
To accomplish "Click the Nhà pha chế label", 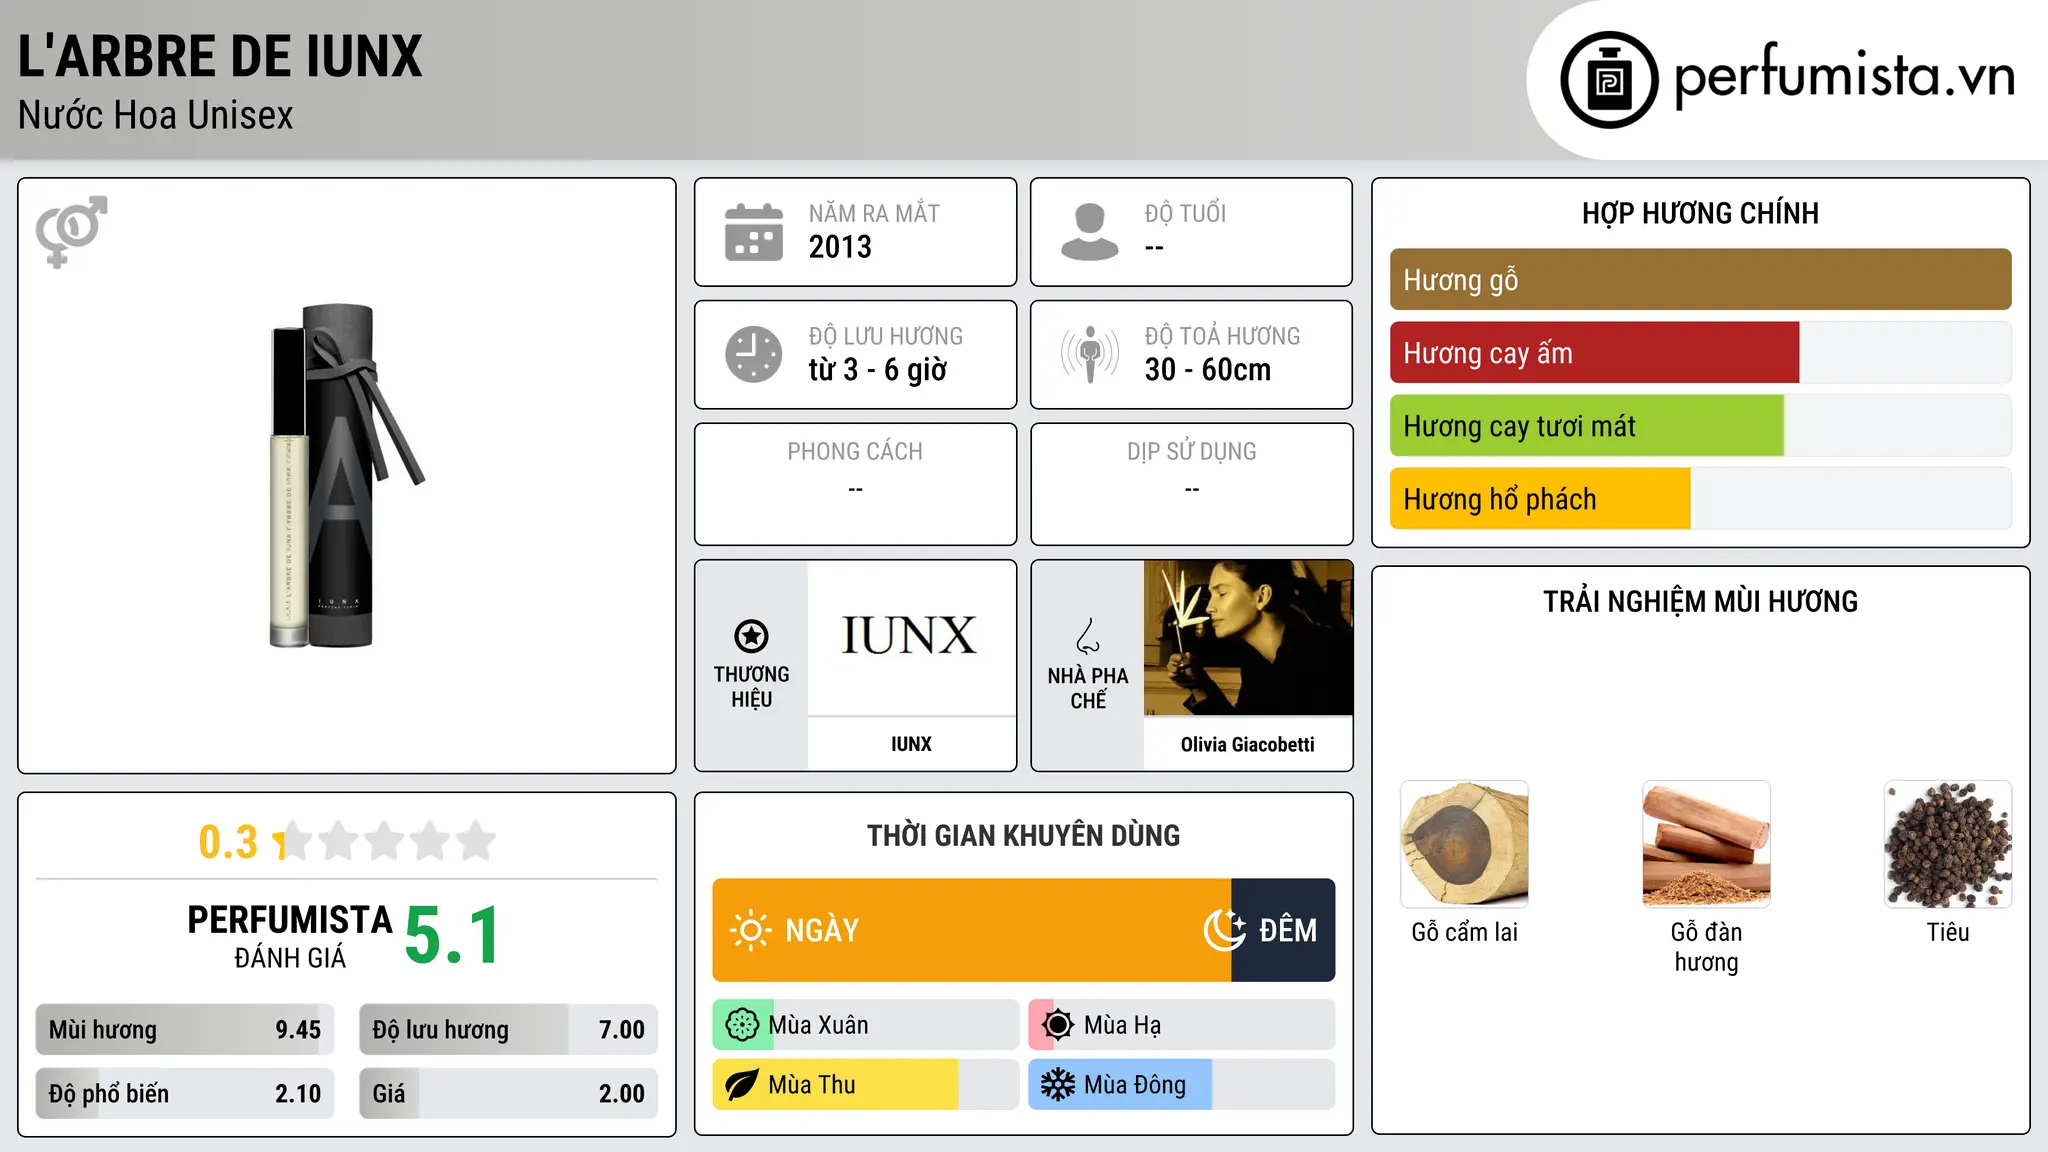I will coord(1088,688).
